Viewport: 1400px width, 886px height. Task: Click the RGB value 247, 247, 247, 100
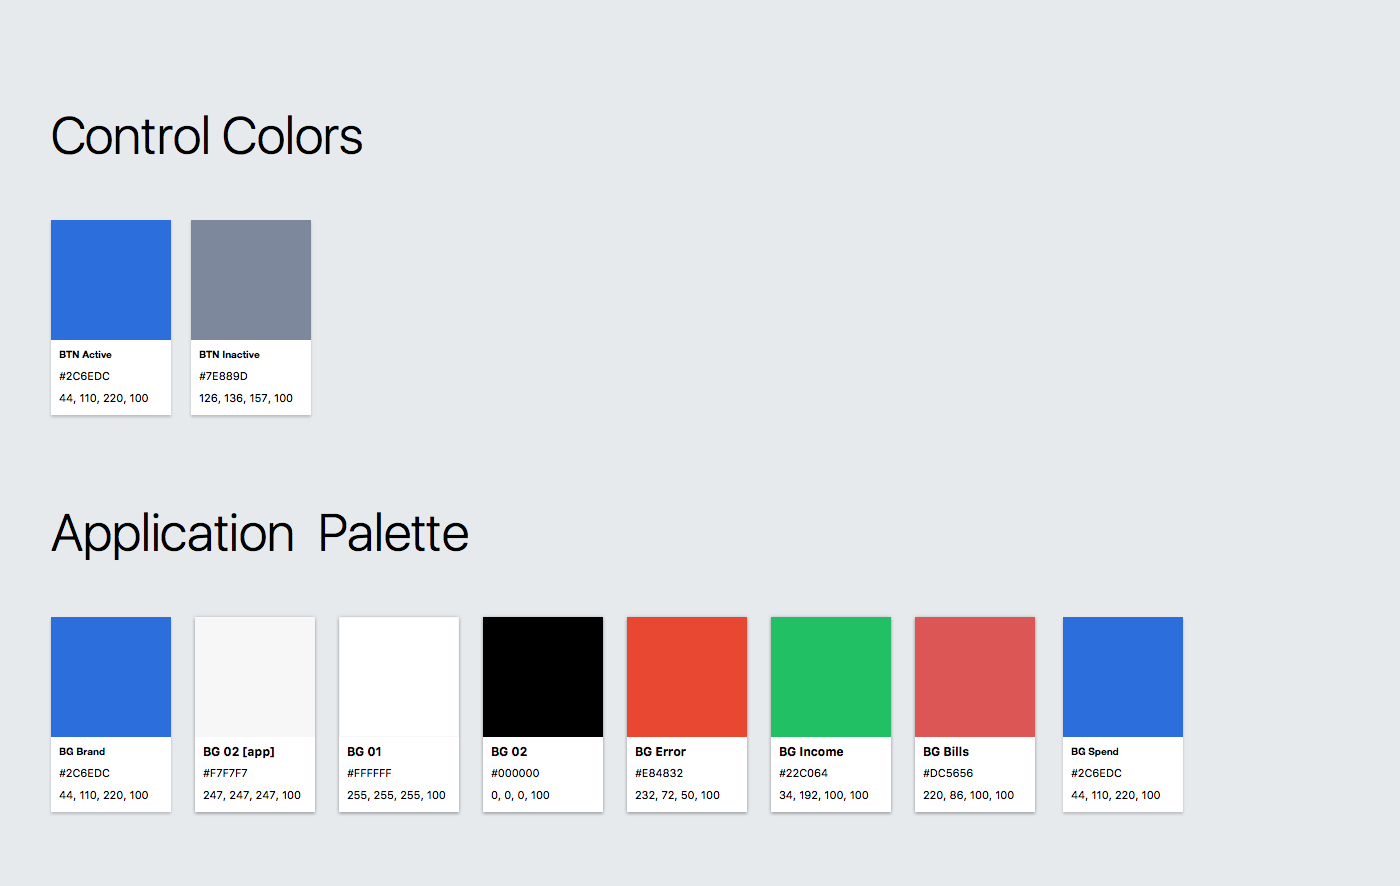[252, 796]
